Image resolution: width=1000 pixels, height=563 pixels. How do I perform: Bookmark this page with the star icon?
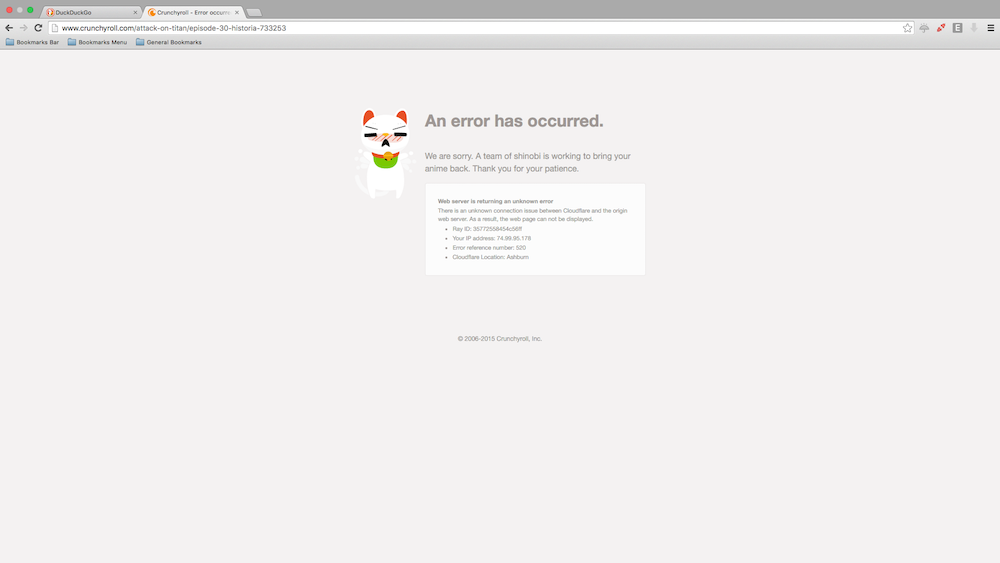click(907, 28)
